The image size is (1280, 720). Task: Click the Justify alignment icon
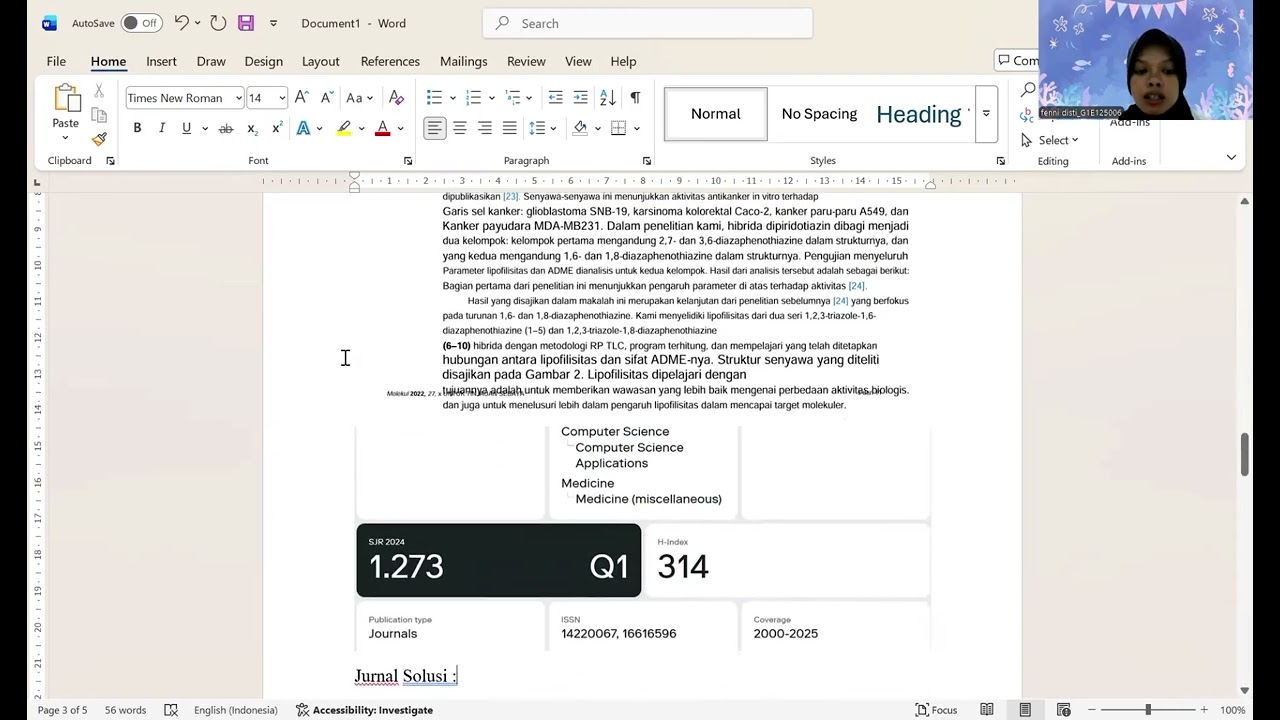[x=510, y=128]
